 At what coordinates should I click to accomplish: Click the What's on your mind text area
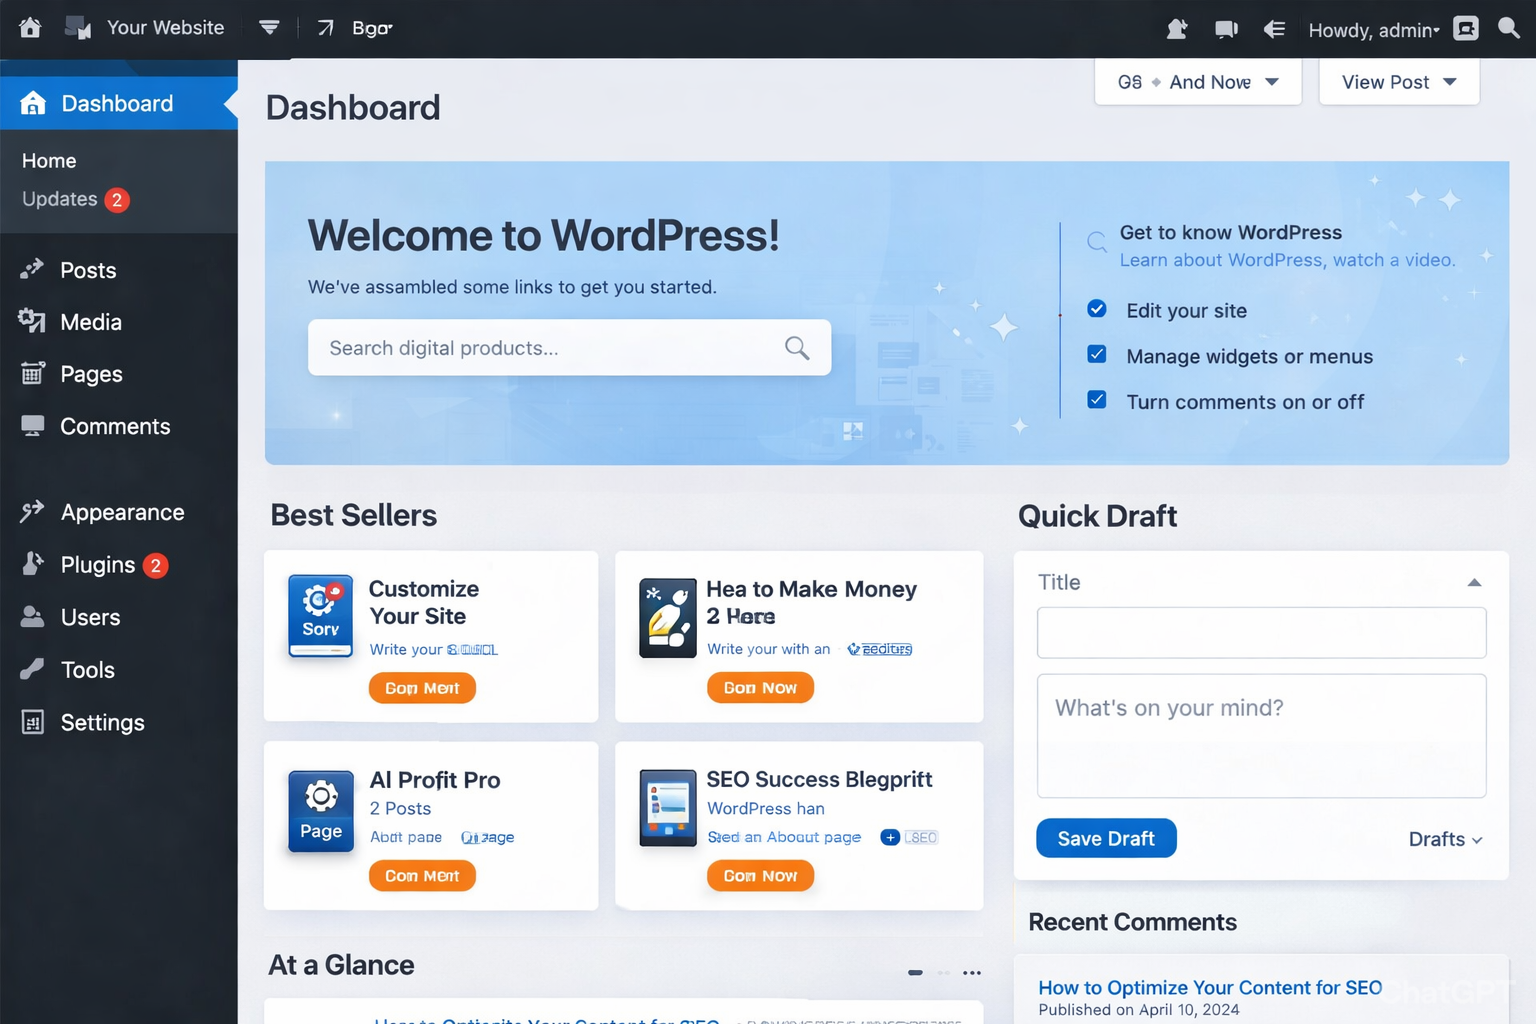[1261, 735]
